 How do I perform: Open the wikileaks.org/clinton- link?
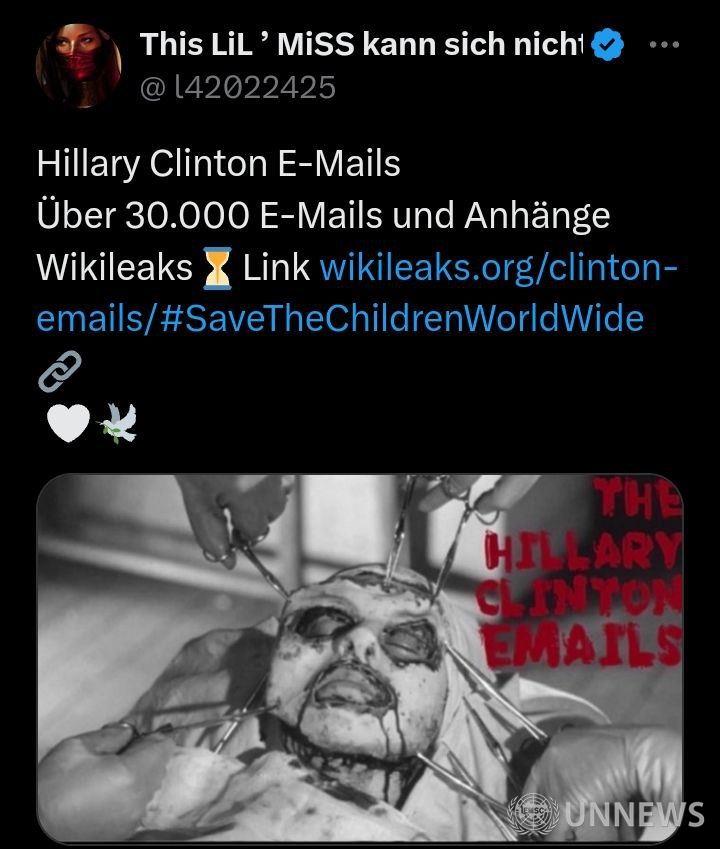(x=499, y=267)
